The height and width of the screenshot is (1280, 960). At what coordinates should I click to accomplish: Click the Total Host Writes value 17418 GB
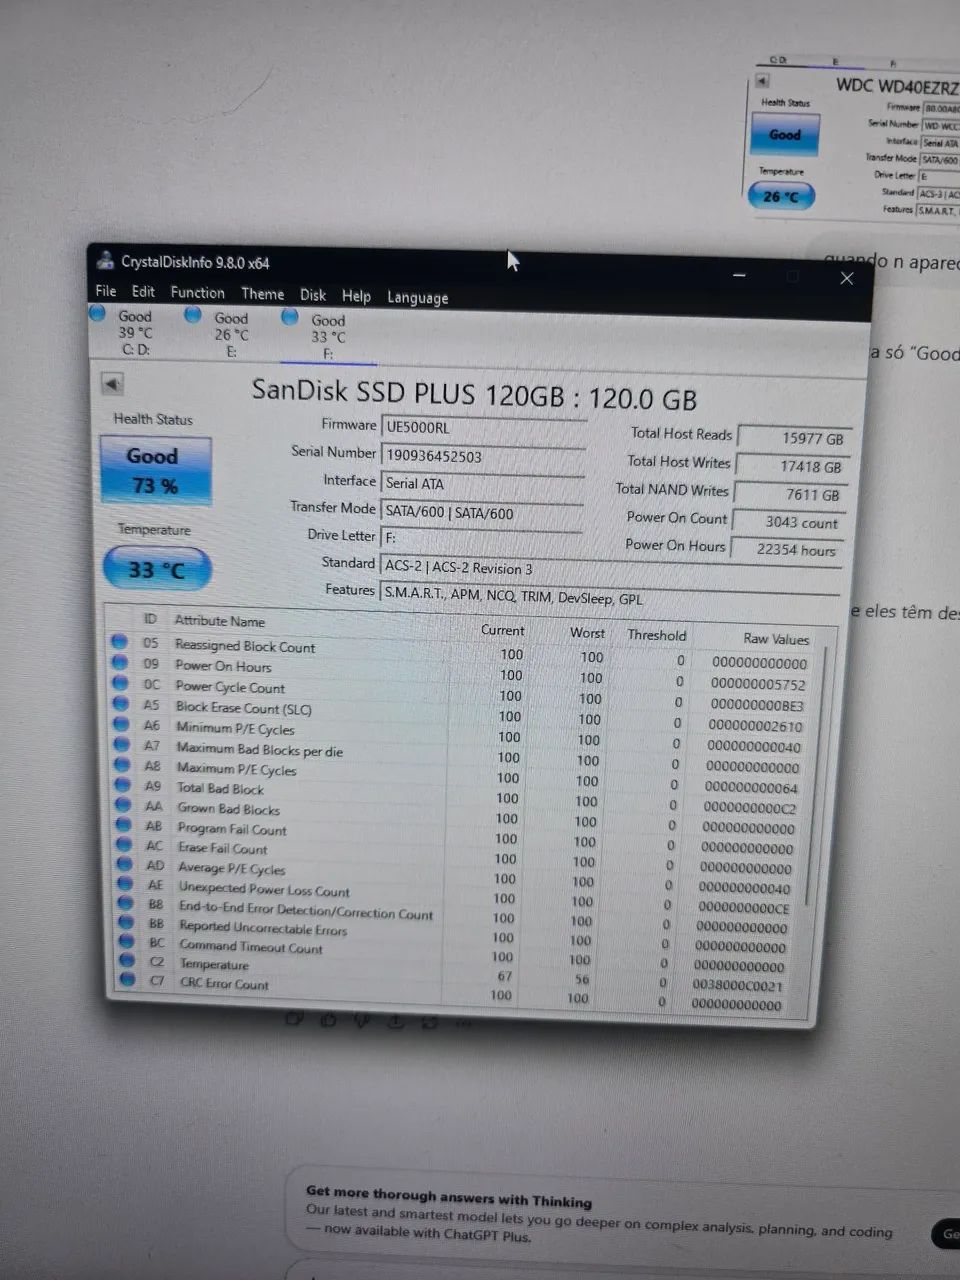pyautogui.click(x=792, y=466)
